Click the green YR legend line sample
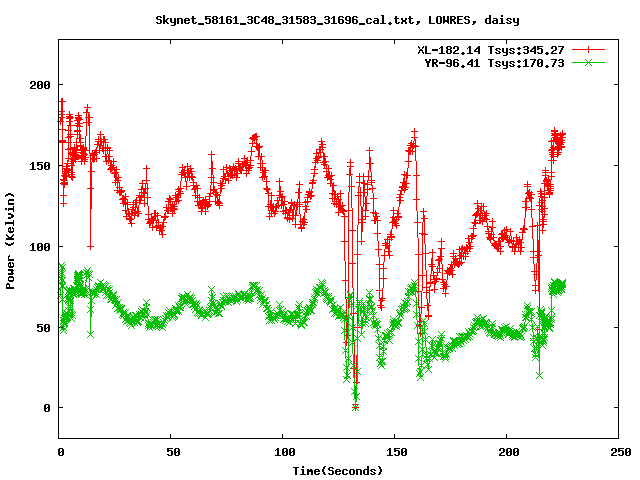The height and width of the screenshot is (480, 640). 588,62
